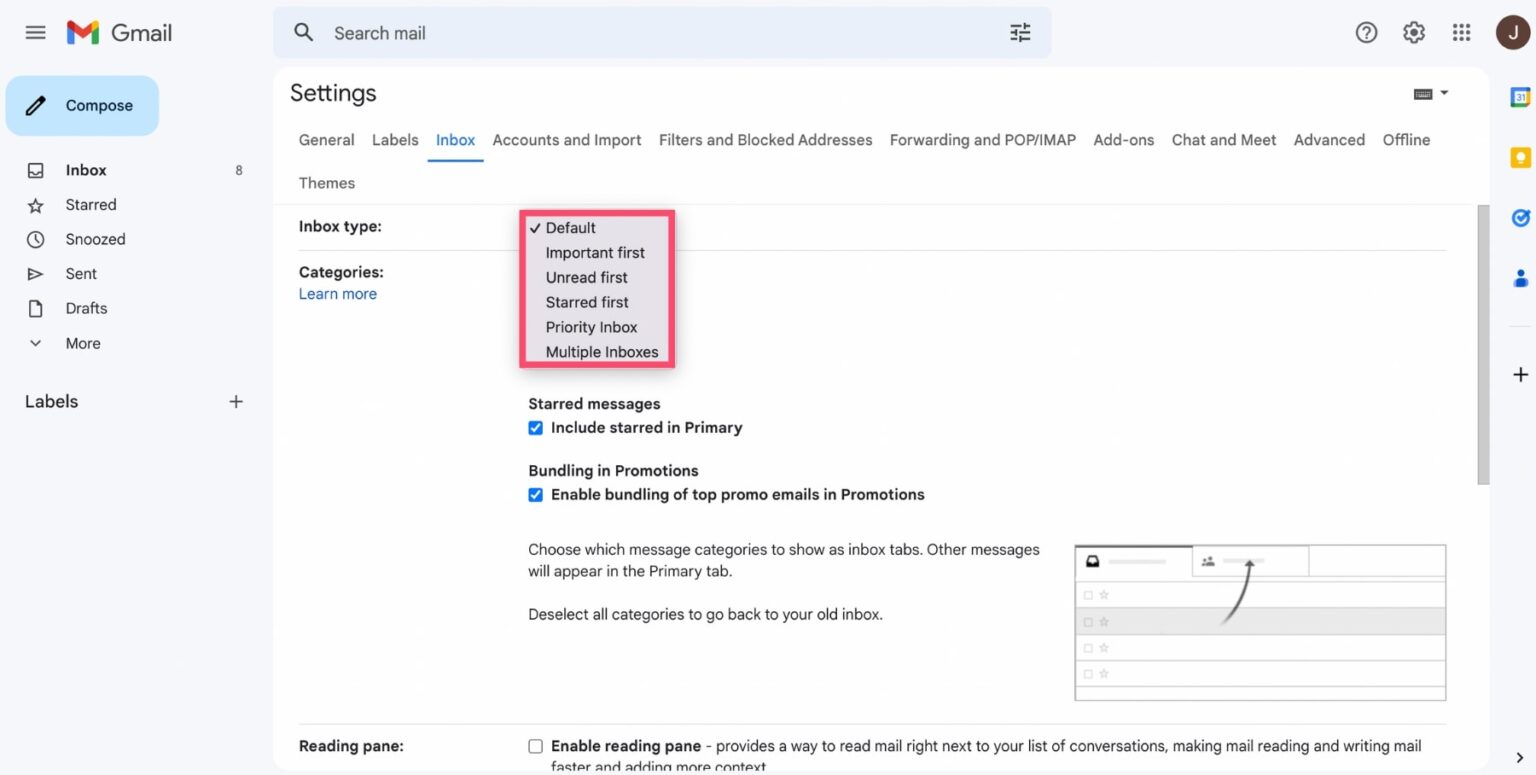Open the Learn more link under Categories
1536x775 pixels.
(337, 293)
